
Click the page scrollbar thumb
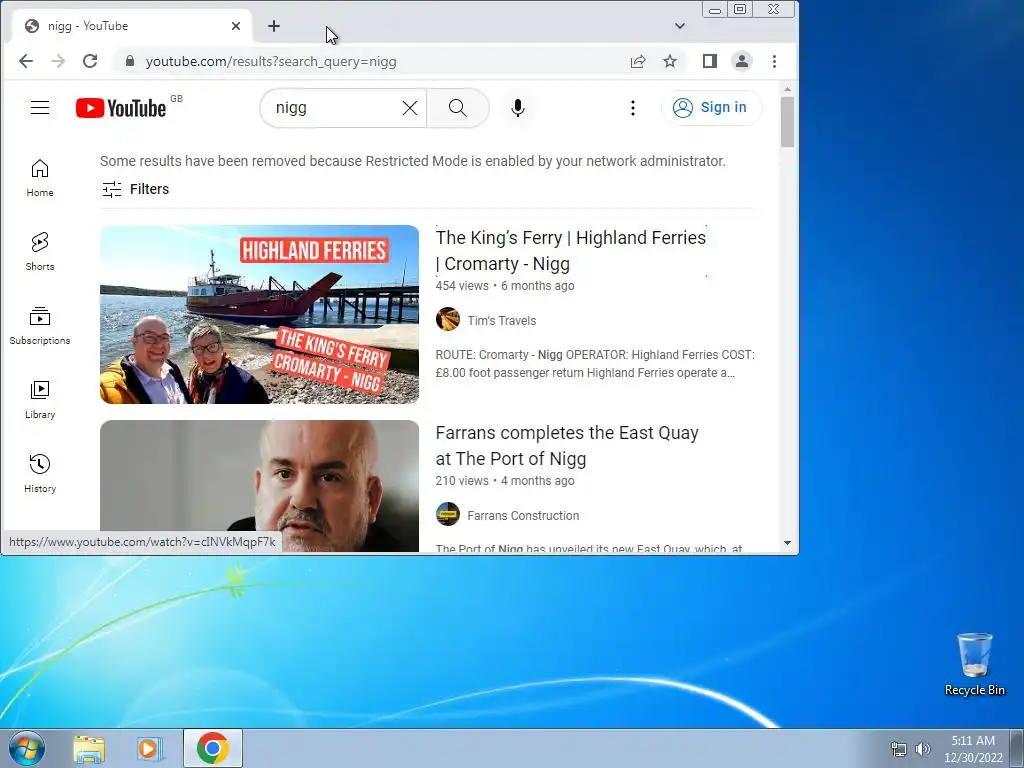[x=787, y=122]
